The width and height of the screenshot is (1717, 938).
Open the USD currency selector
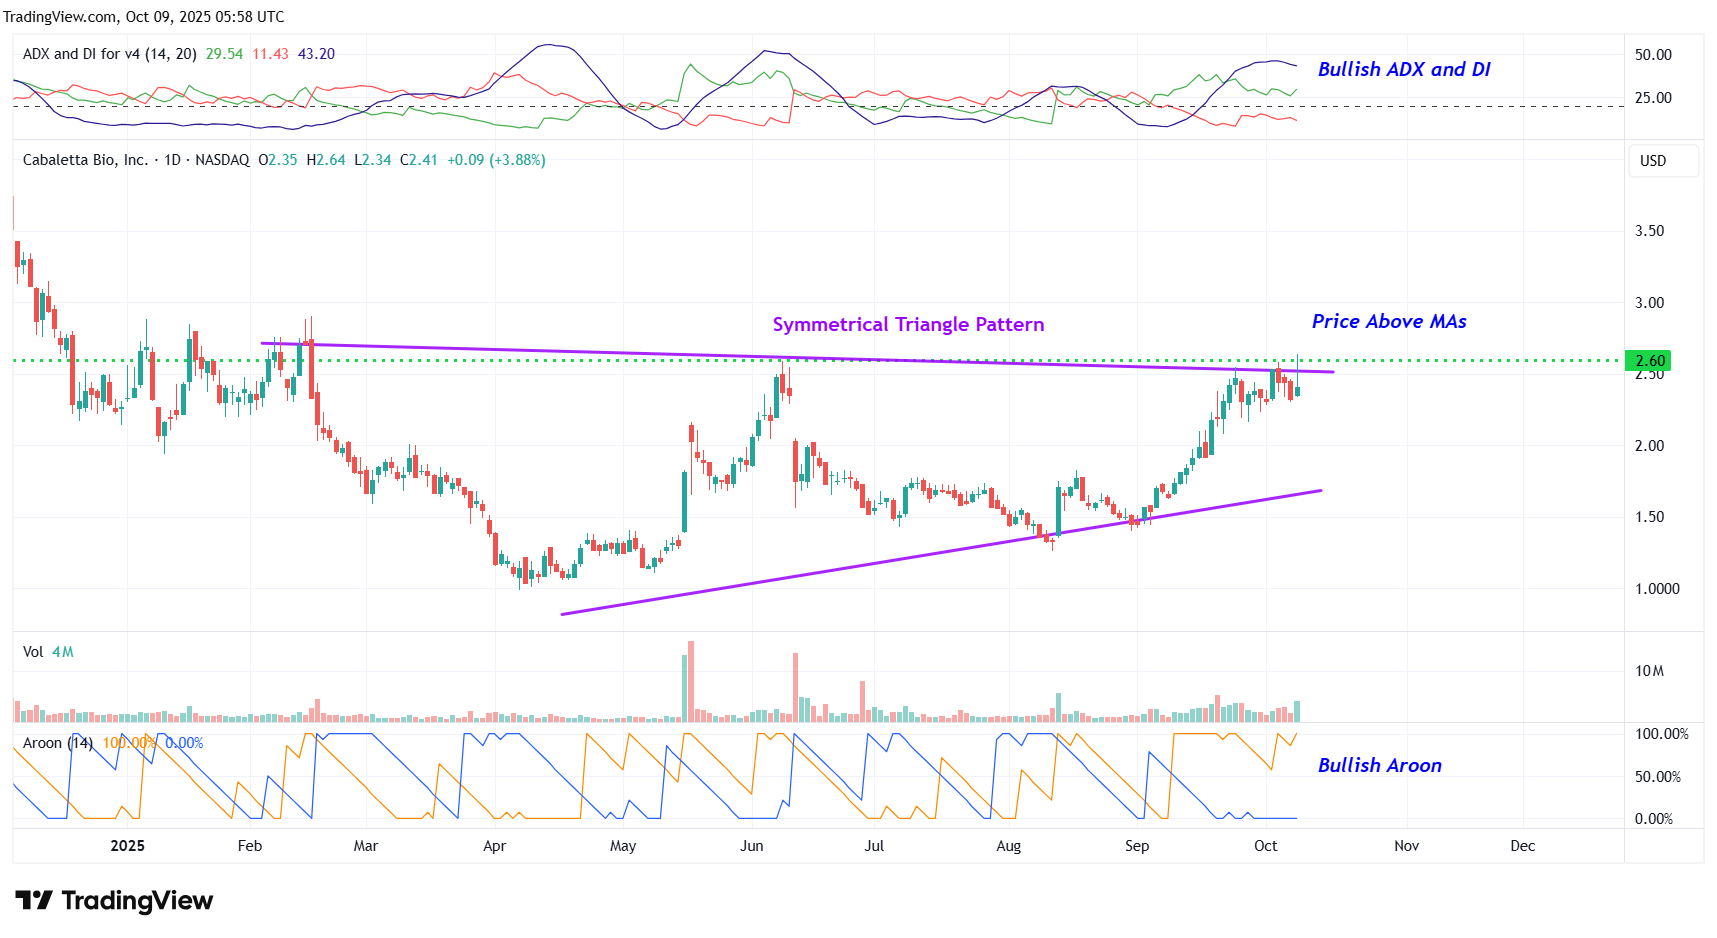coord(1653,161)
